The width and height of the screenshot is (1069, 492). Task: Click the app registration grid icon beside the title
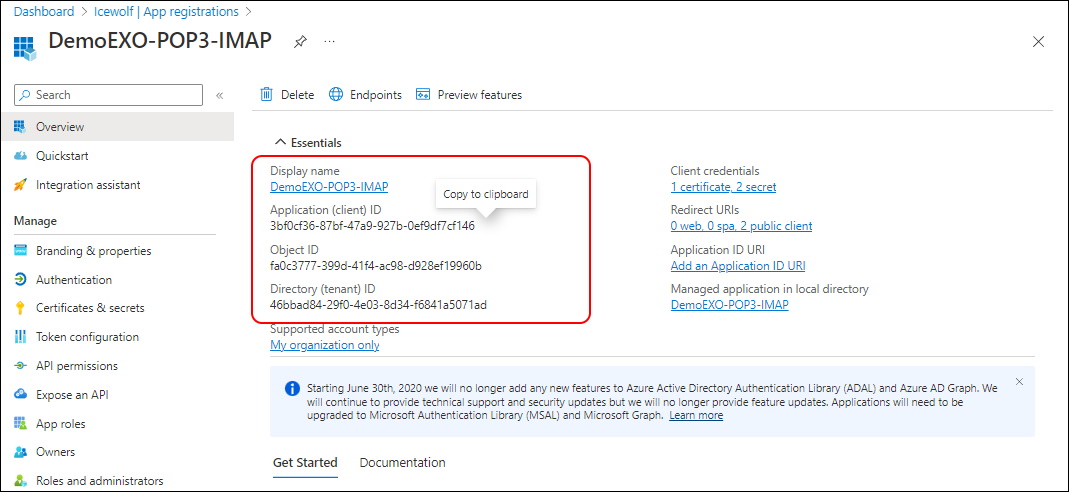[24, 48]
